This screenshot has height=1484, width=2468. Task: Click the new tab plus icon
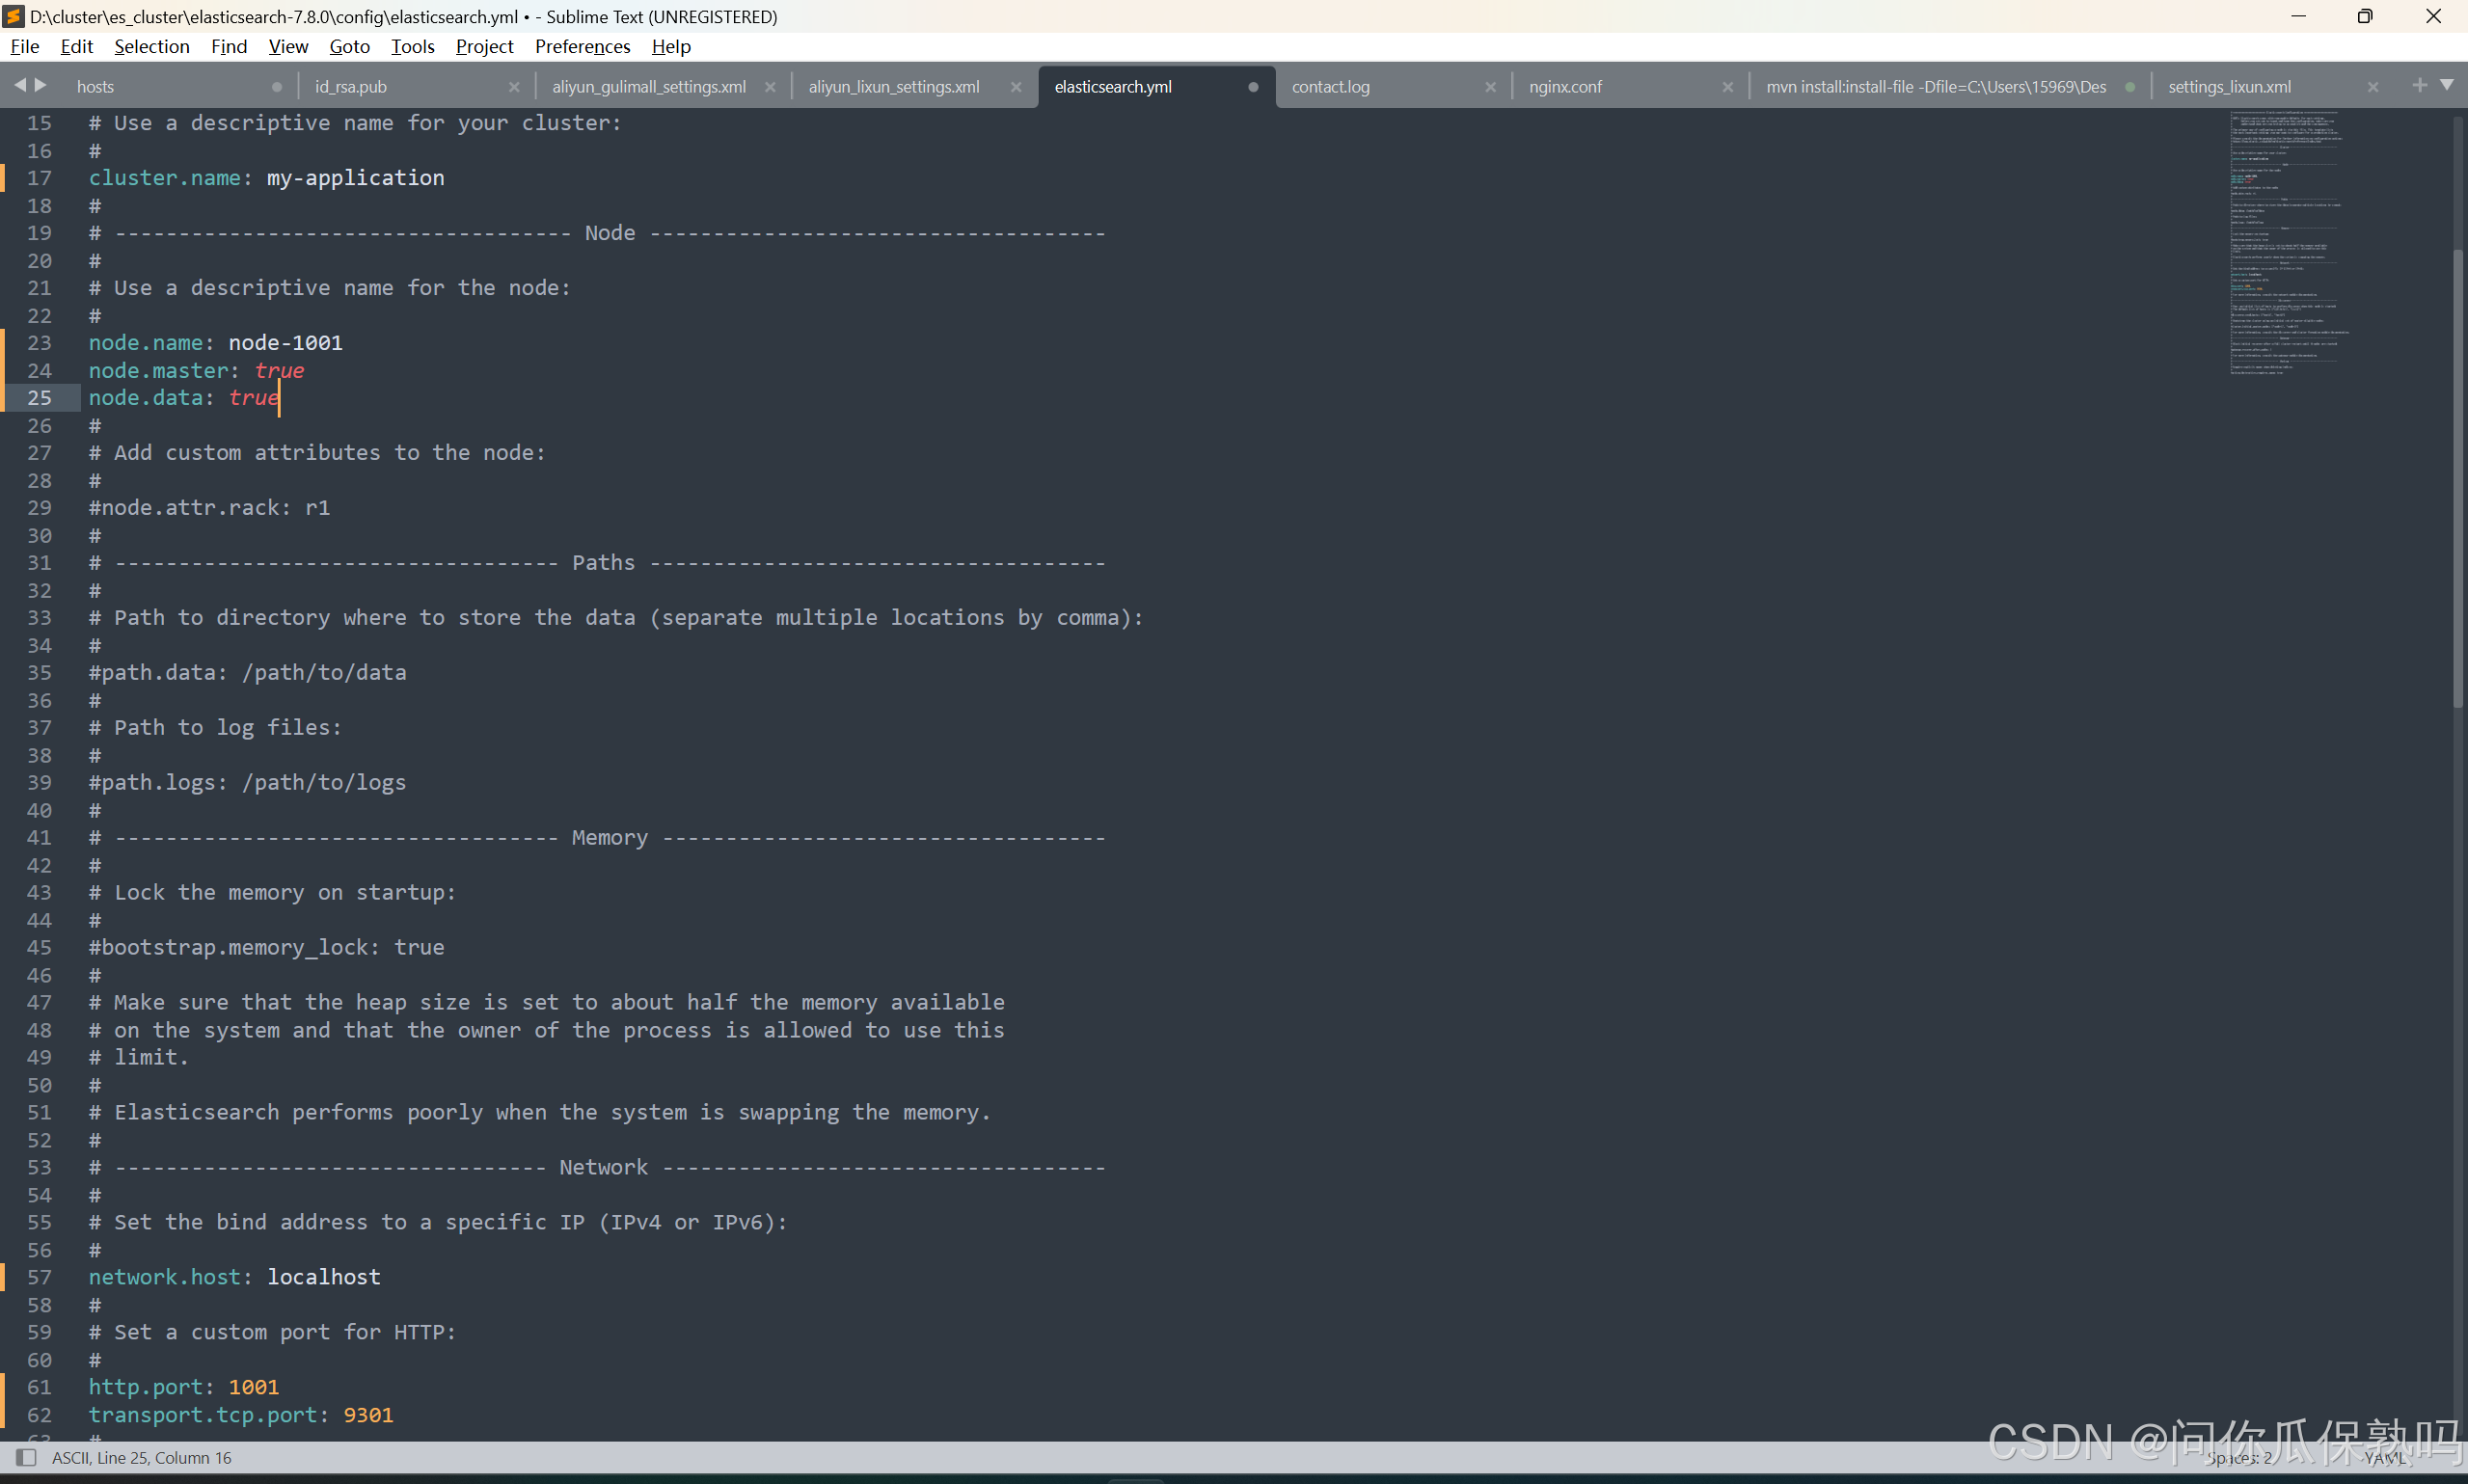[x=2419, y=85]
